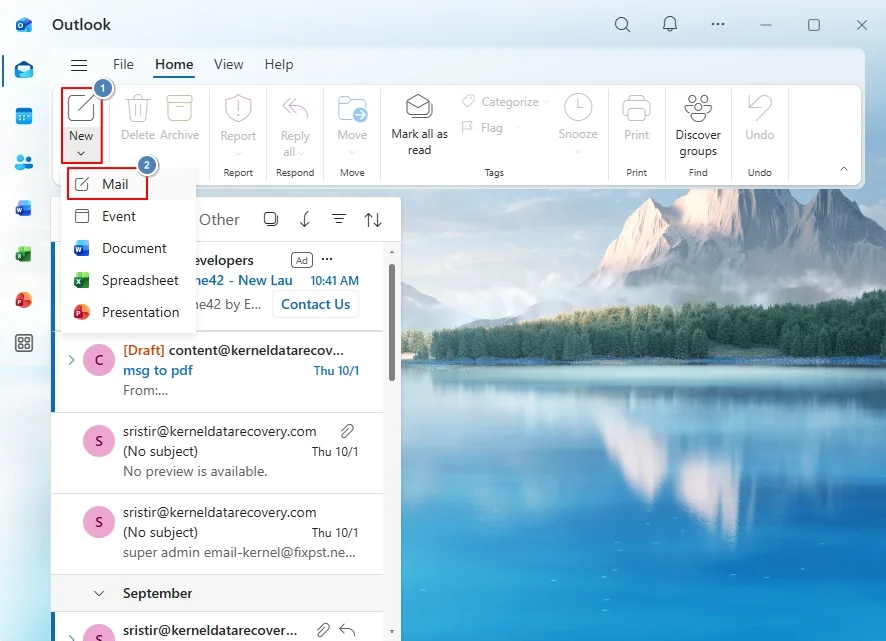Click the search magnifier icon
Viewport: 886px width, 641px height.
tap(622, 24)
